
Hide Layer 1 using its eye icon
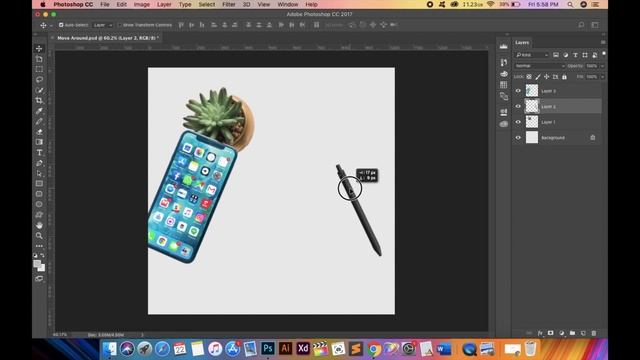[518, 122]
